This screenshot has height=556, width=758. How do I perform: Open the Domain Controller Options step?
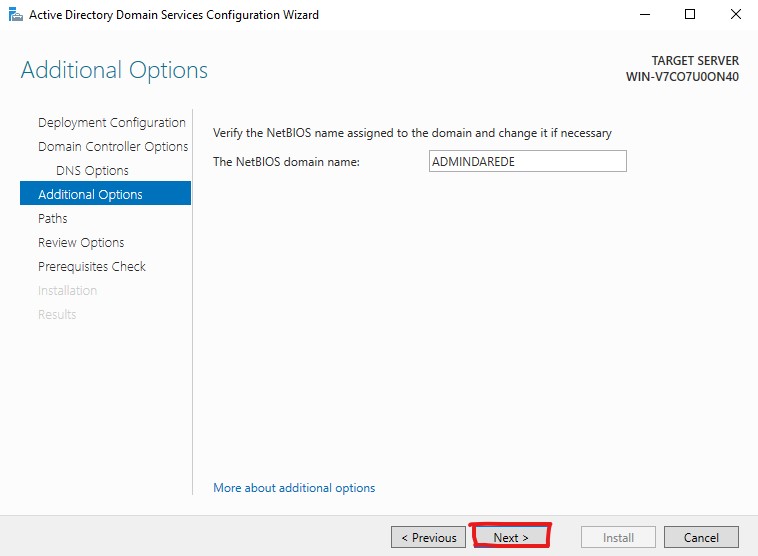coord(113,146)
